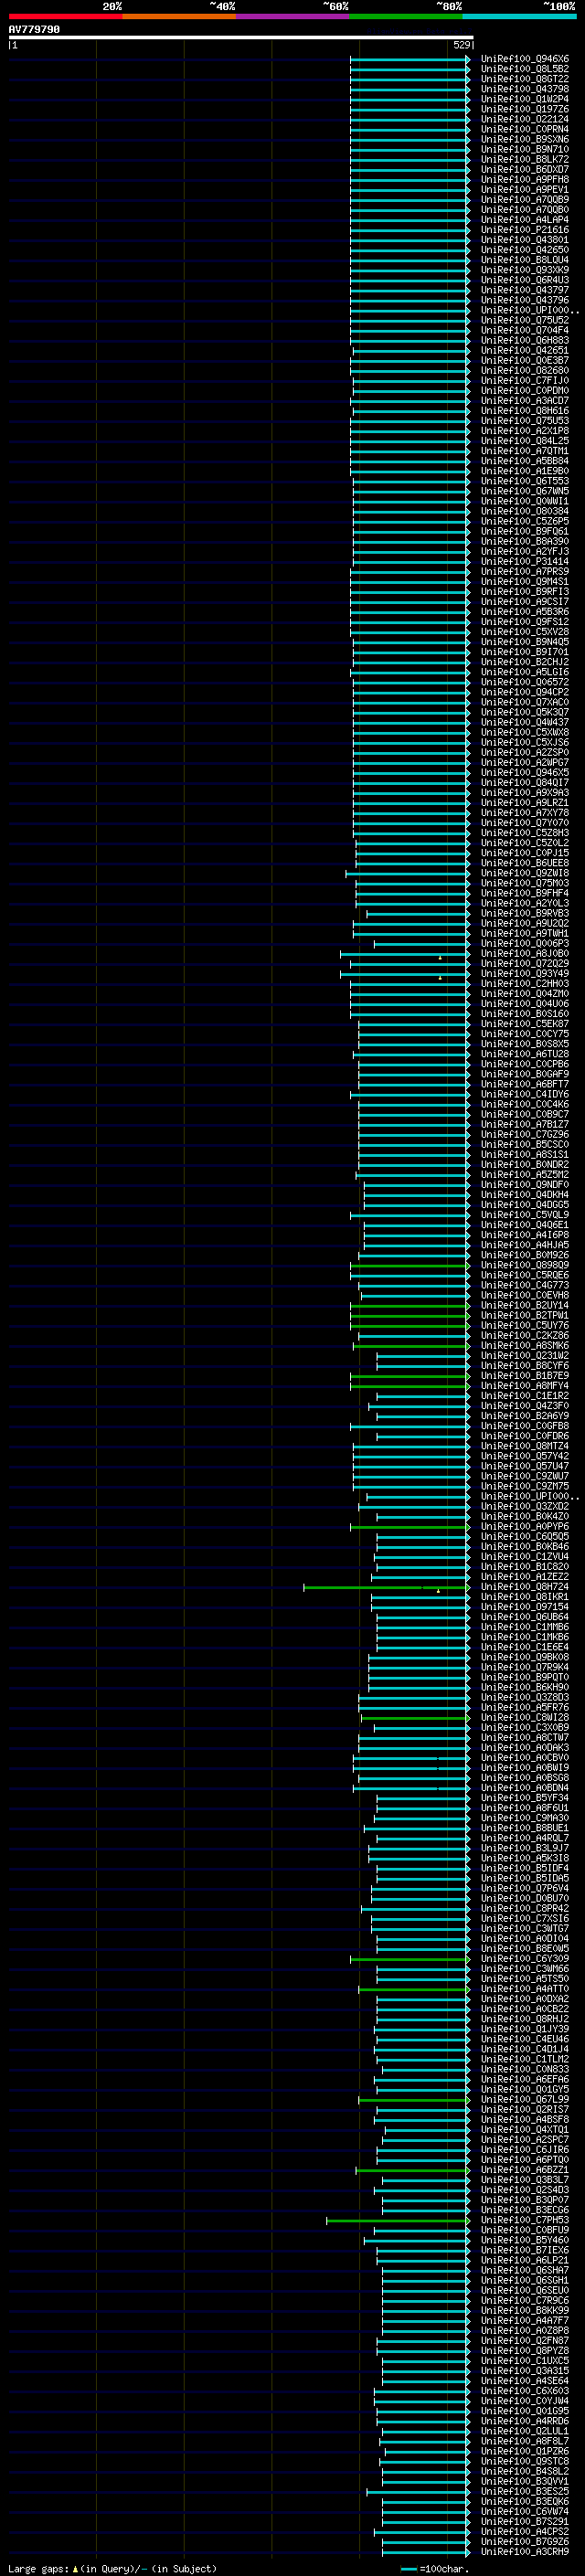This screenshot has width=585, height=2576.
Task: Select hit label UniRef100_C7PH53
Action: click(525, 2219)
